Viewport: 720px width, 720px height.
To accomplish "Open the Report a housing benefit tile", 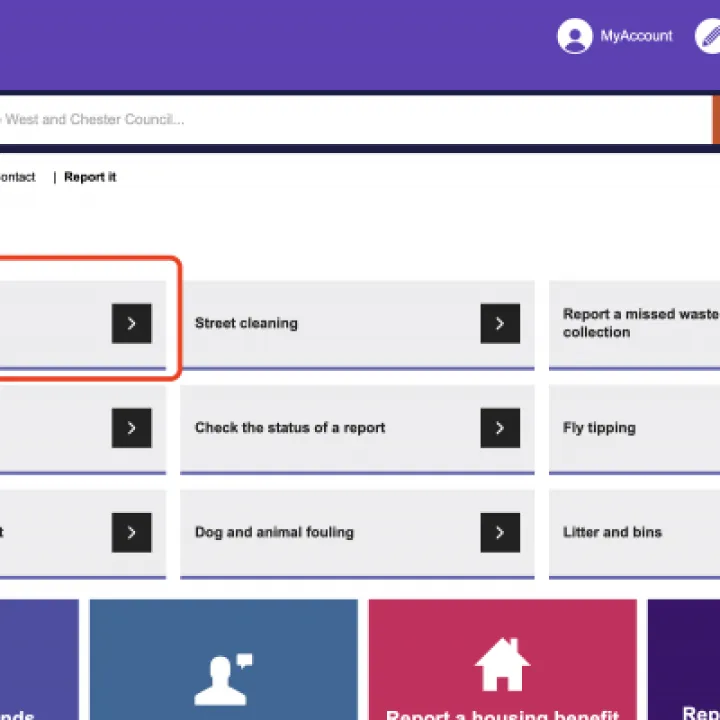I will point(502,659).
